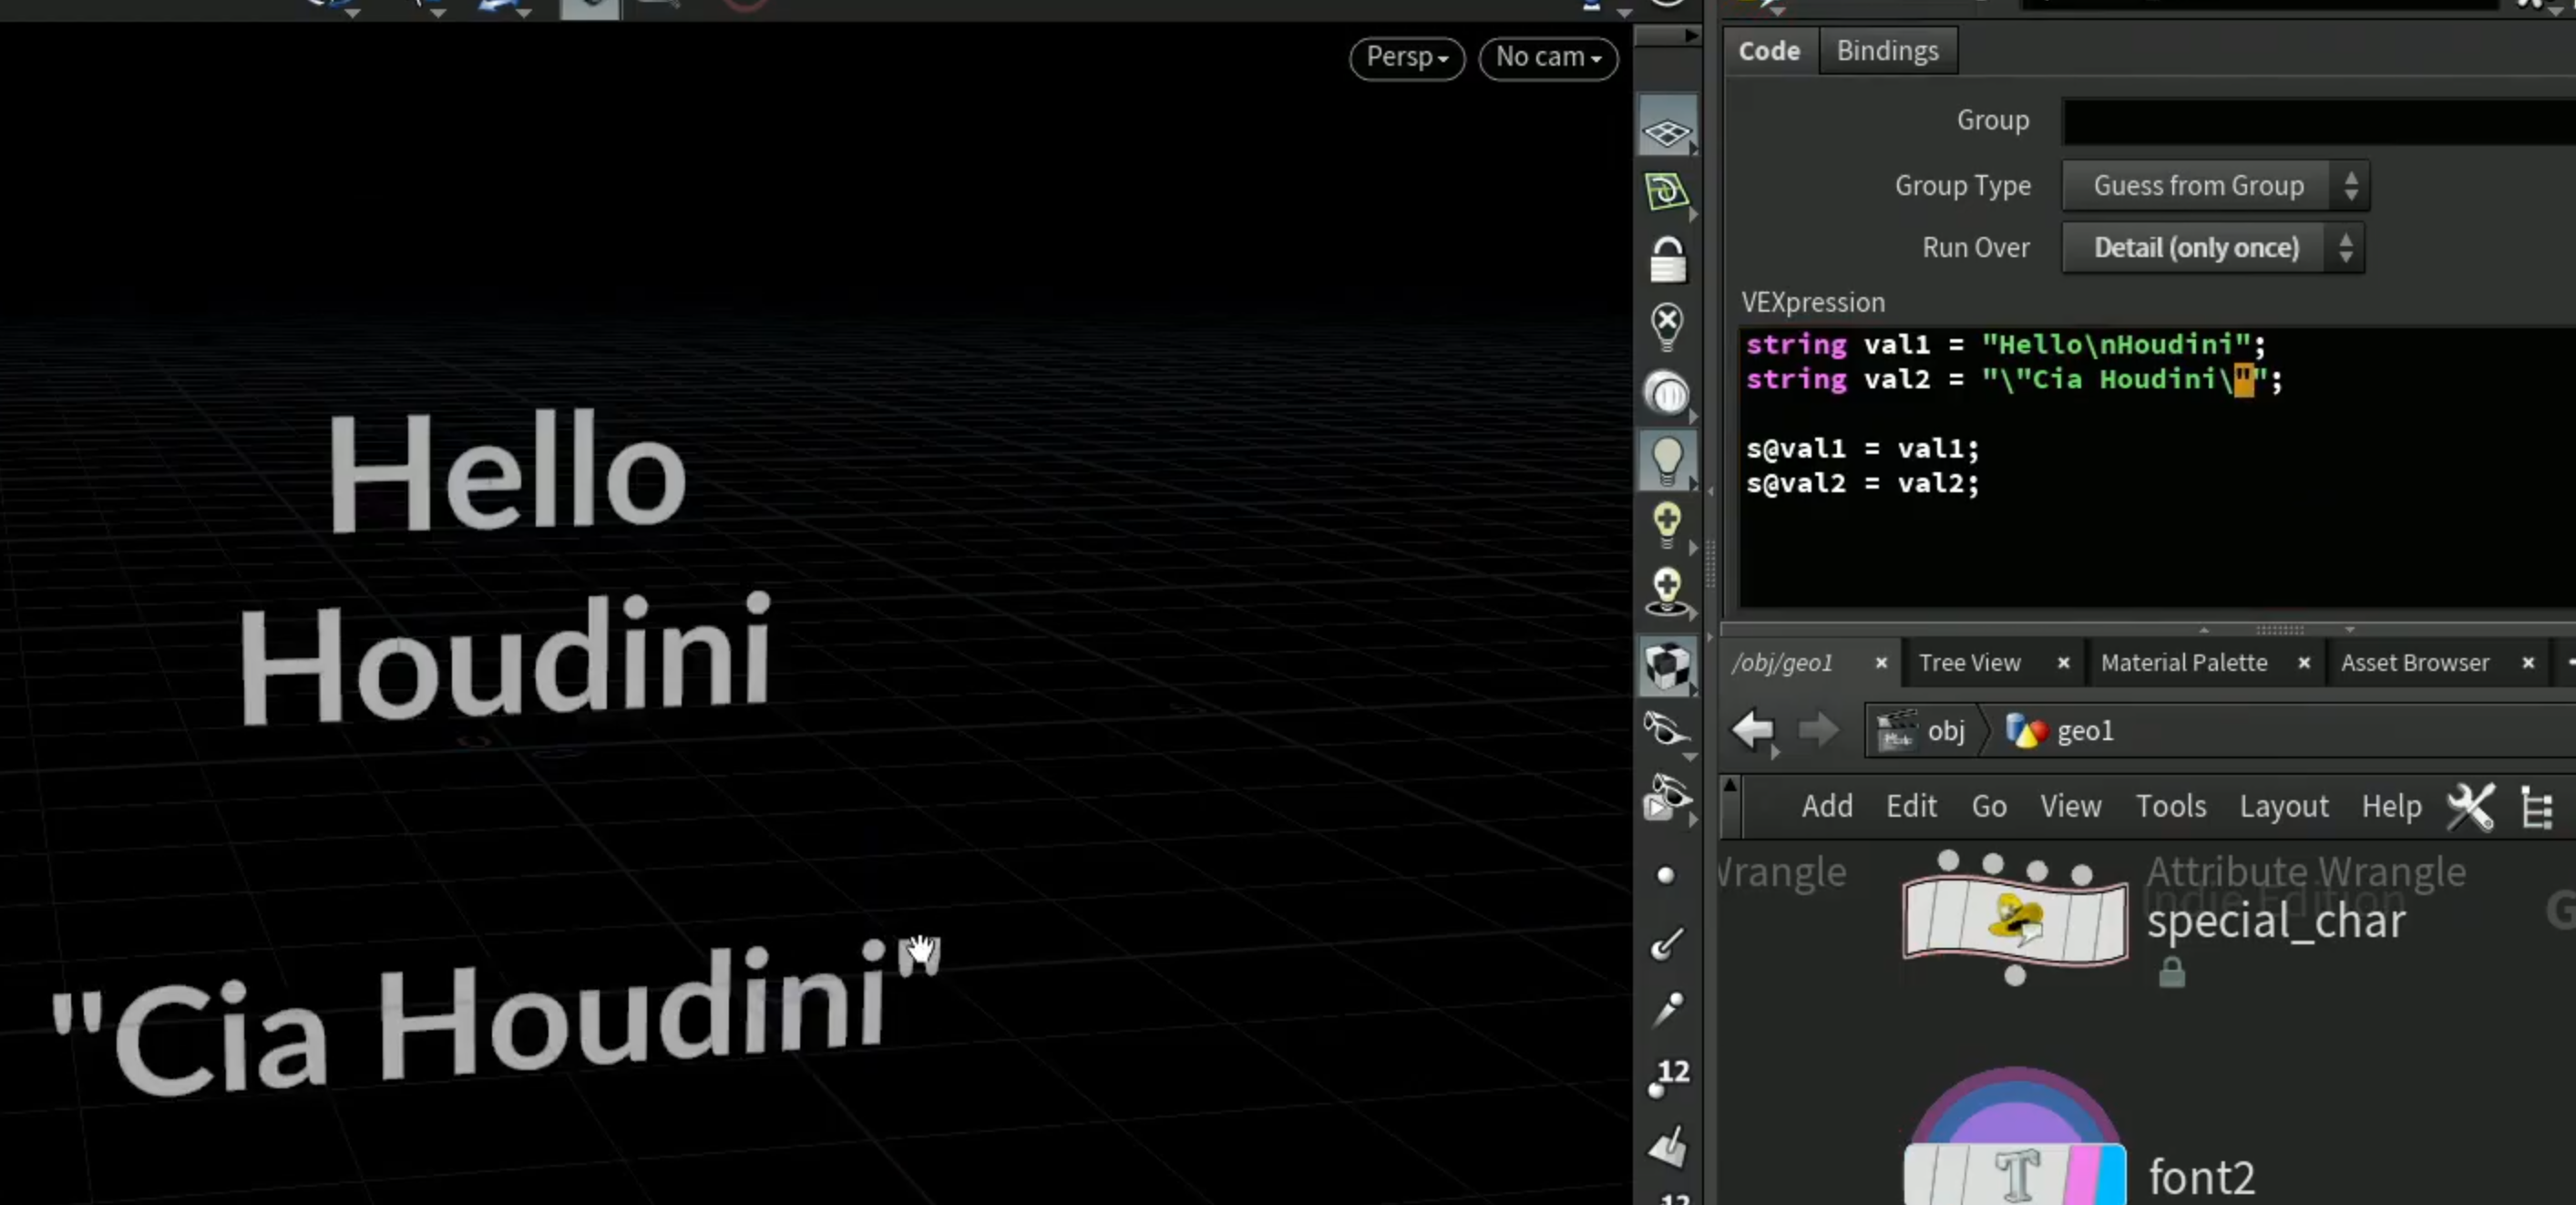2576x1205 pixels.
Task: Switch to the Tree View tab
Action: 1969,663
